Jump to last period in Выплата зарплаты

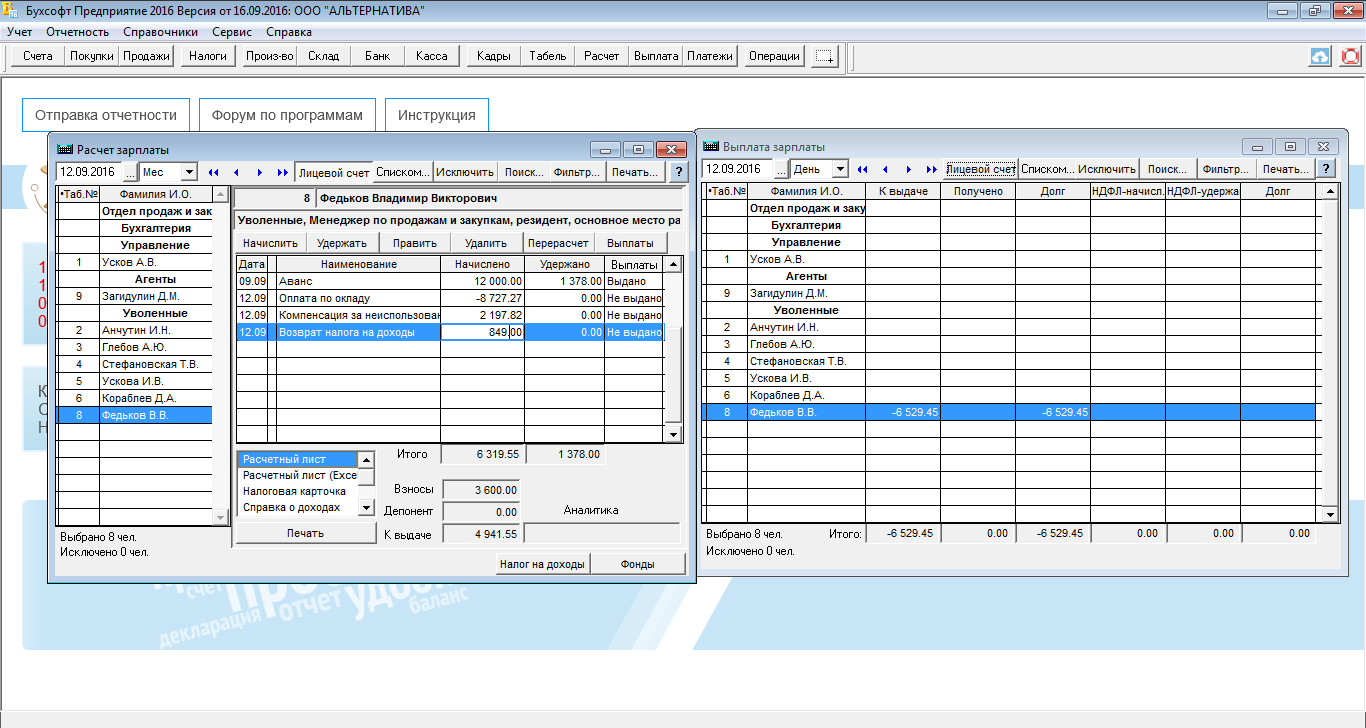point(932,169)
